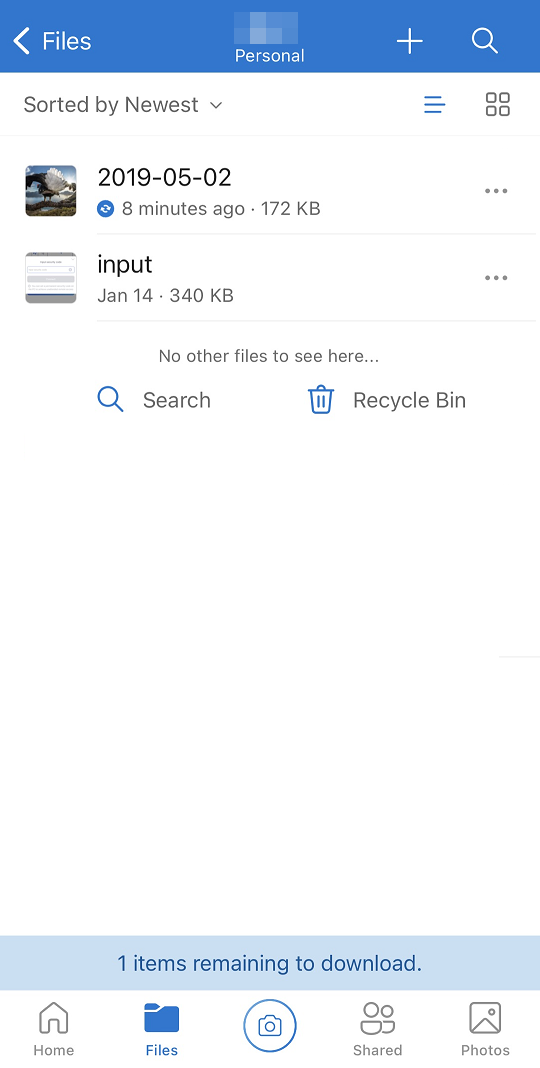Tap the plus icon to add new
The width and height of the screenshot is (540, 1068).
pos(409,41)
